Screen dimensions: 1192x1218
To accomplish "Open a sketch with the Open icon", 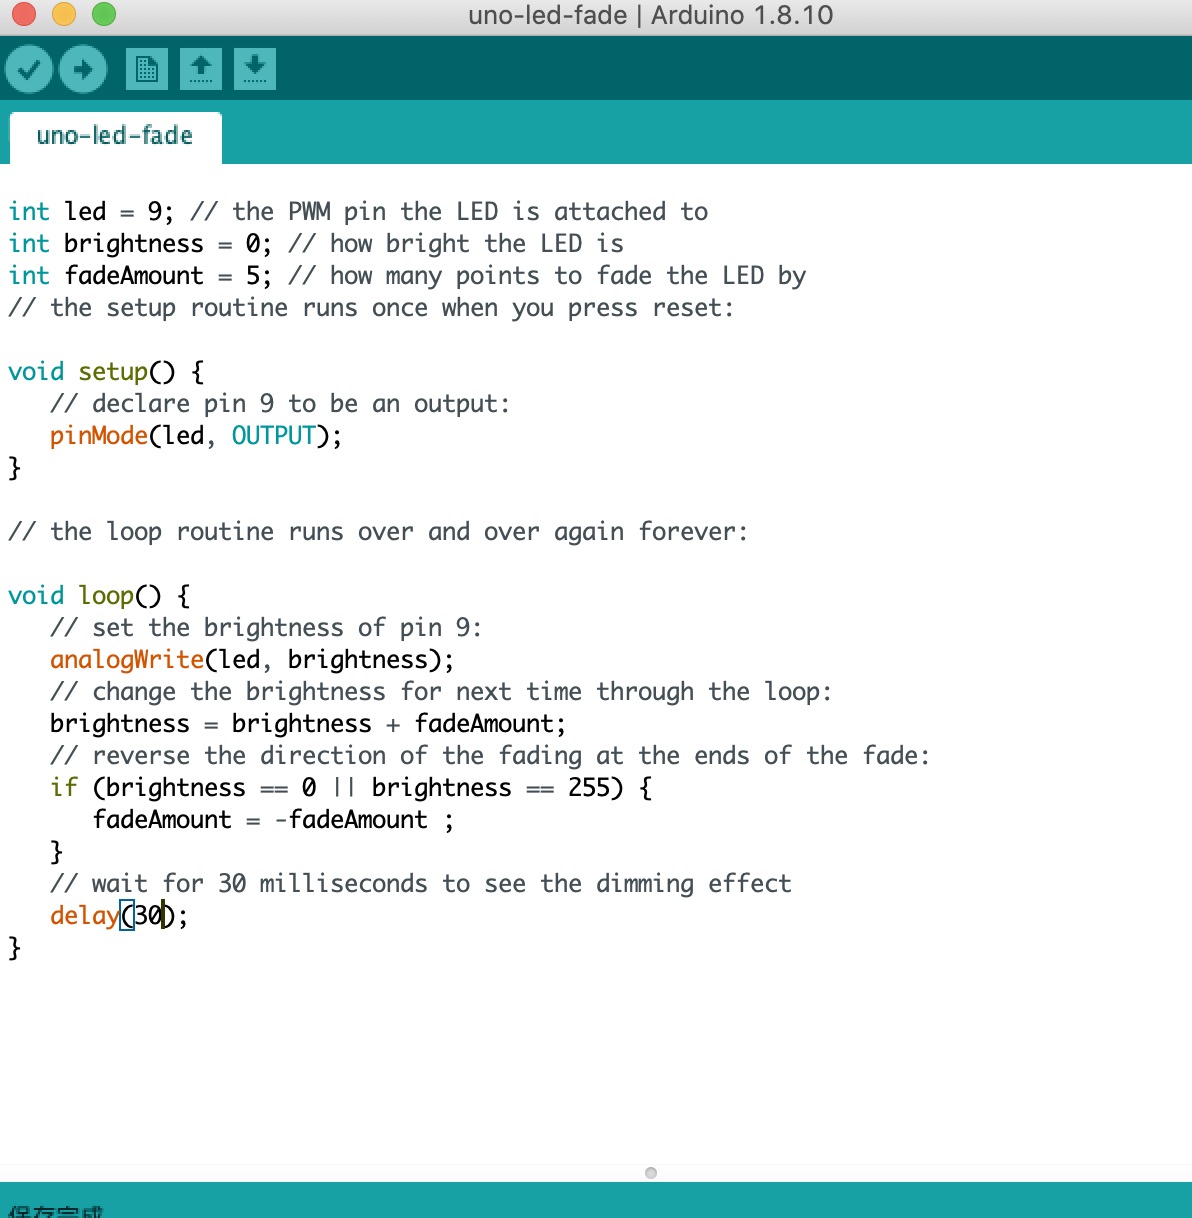I will tap(201, 69).
